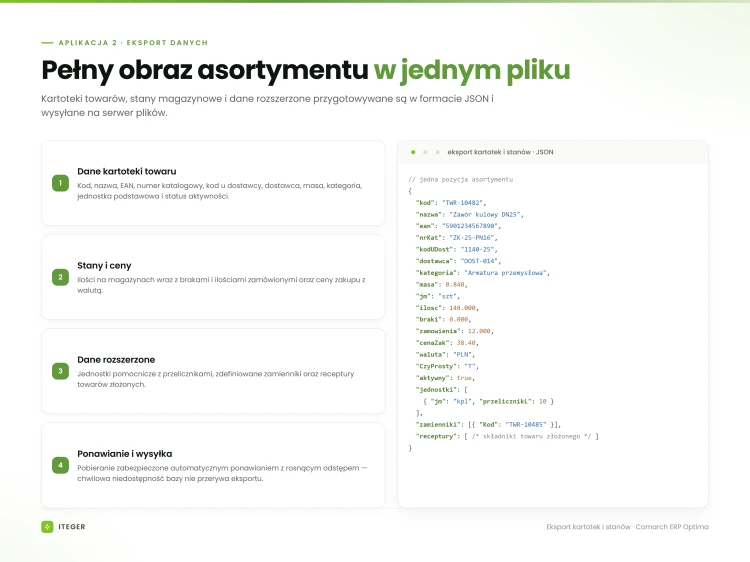Click the code line with "przelicznikL": 10
The width and height of the screenshot is (750, 562).
(x=488, y=401)
